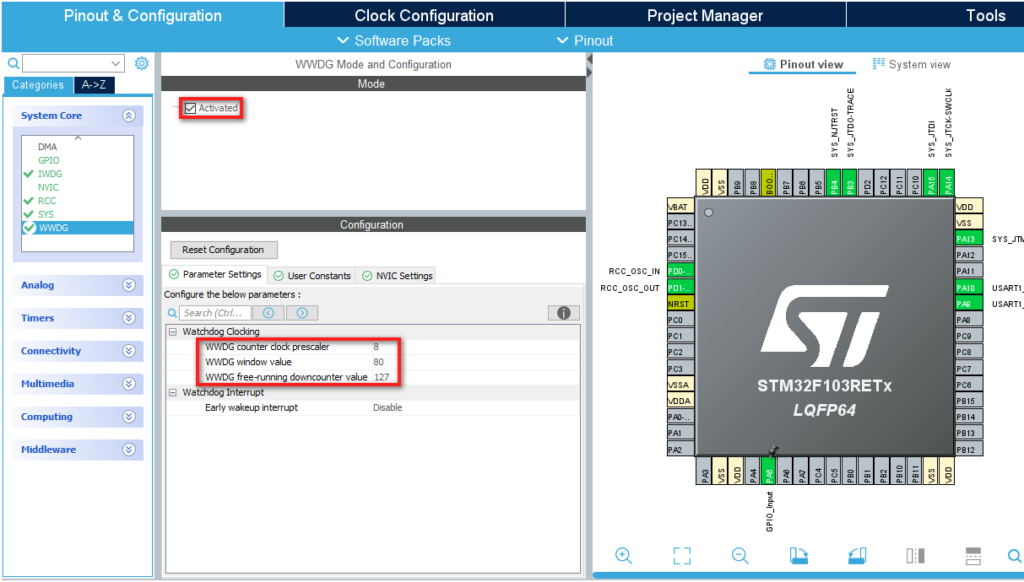Click the zoom in magnifier icon
Image resolution: width=1024 pixels, height=582 pixels.
(x=624, y=556)
